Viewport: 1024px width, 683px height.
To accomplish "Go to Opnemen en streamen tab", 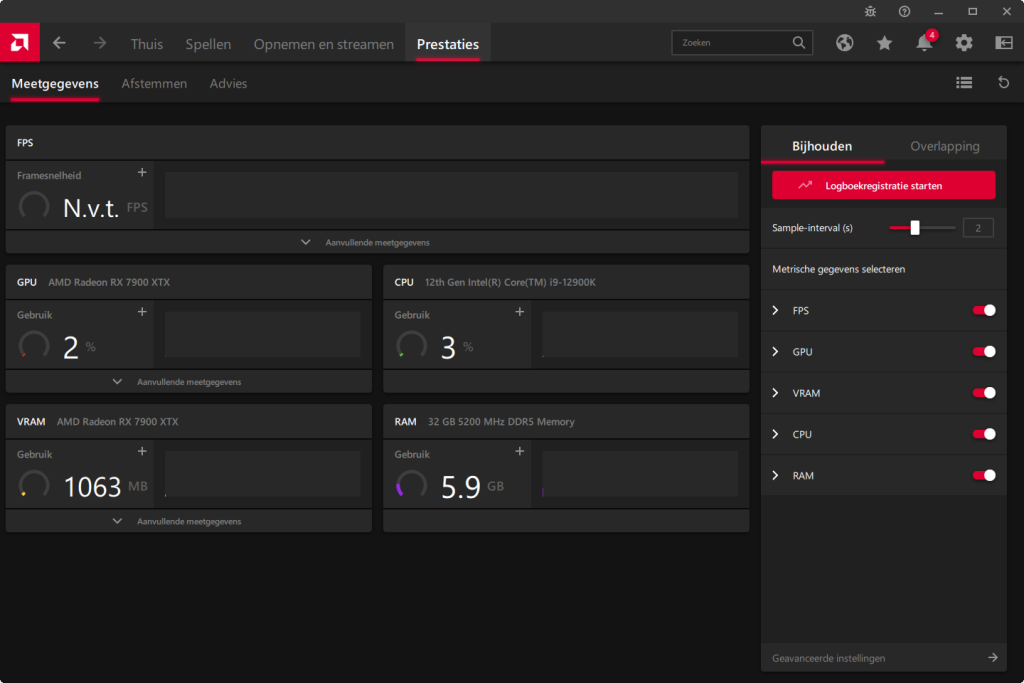I will (324, 44).
